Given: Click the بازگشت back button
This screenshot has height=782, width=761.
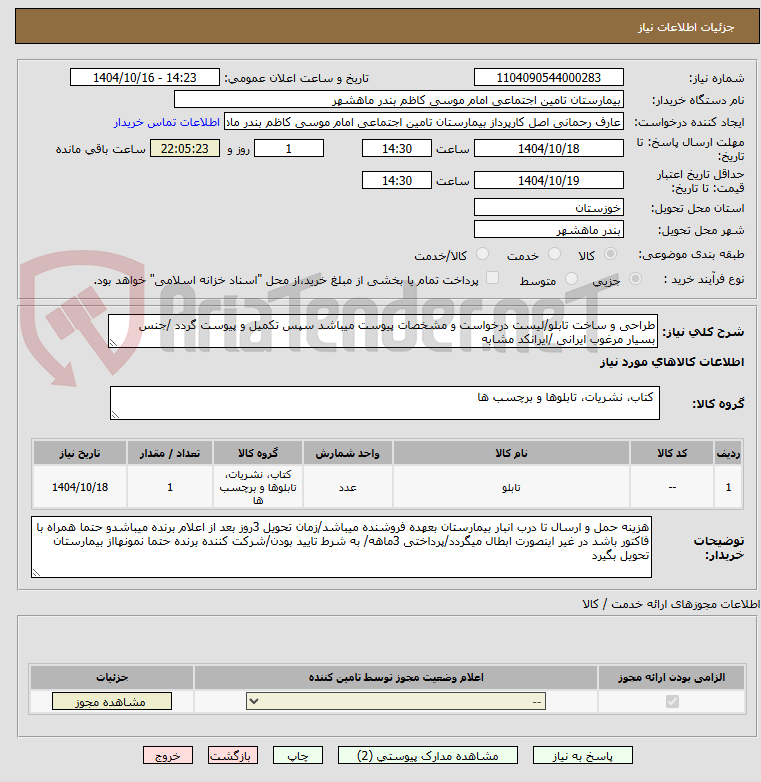Looking at the screenshot, I should [x=233, y=756].
